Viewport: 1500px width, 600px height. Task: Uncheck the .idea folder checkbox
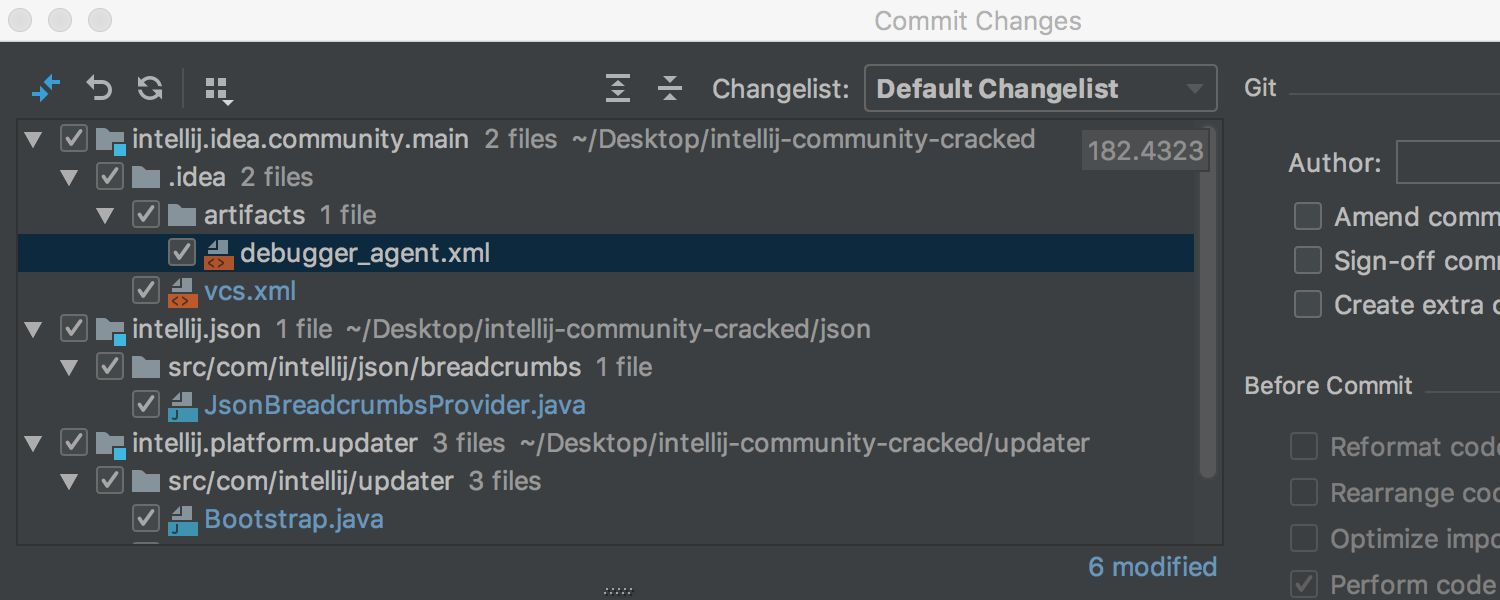click(110, 177)
